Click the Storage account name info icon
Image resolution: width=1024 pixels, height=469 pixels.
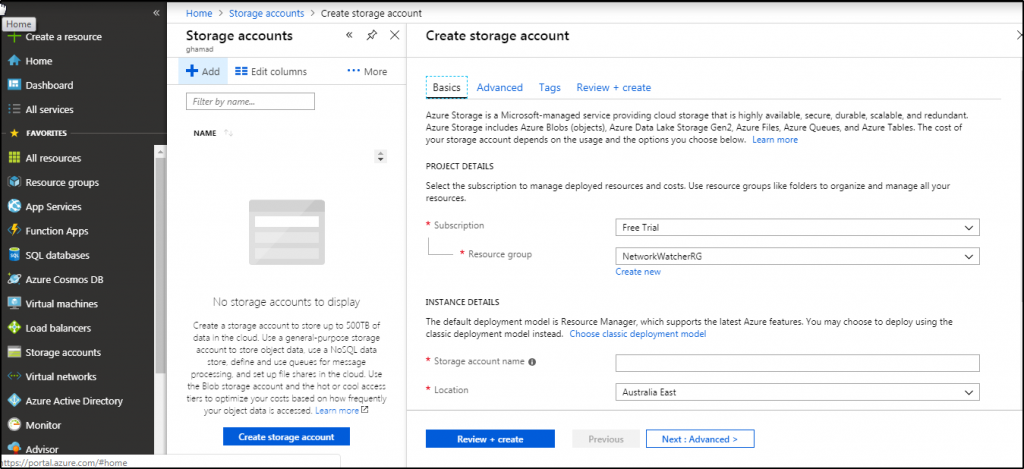(x=532, y=363)
